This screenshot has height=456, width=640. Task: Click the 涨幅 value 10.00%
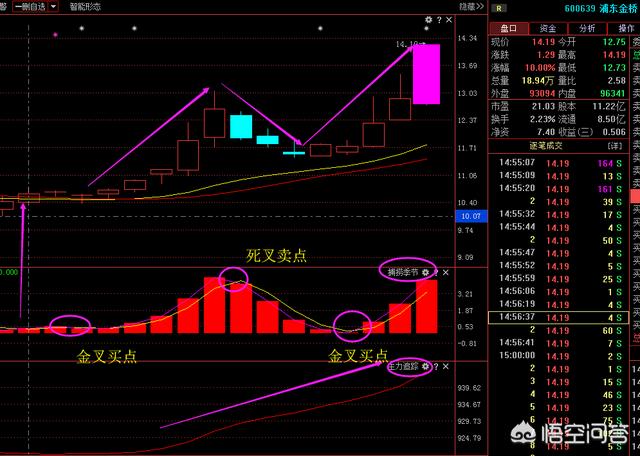(540, 68)
